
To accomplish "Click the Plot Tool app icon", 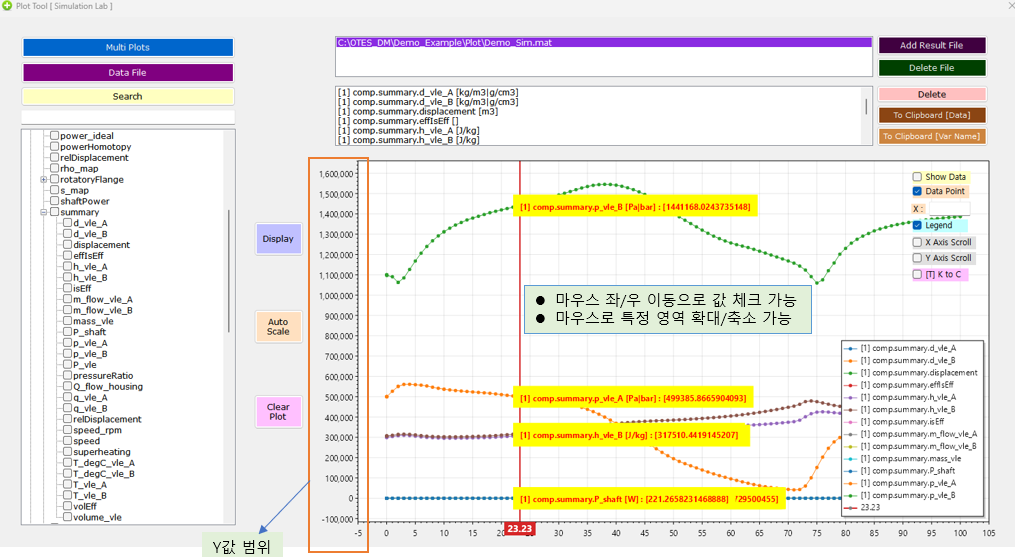I will 7,6.
